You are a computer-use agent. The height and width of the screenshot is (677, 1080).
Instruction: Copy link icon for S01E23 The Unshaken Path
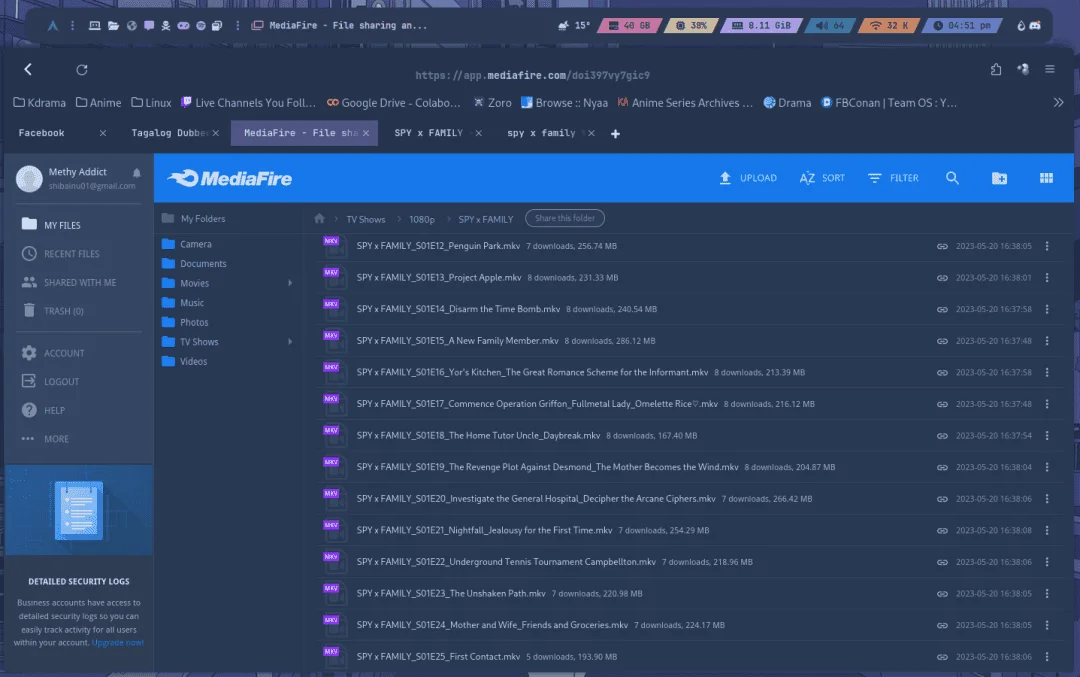click(942, 594)
